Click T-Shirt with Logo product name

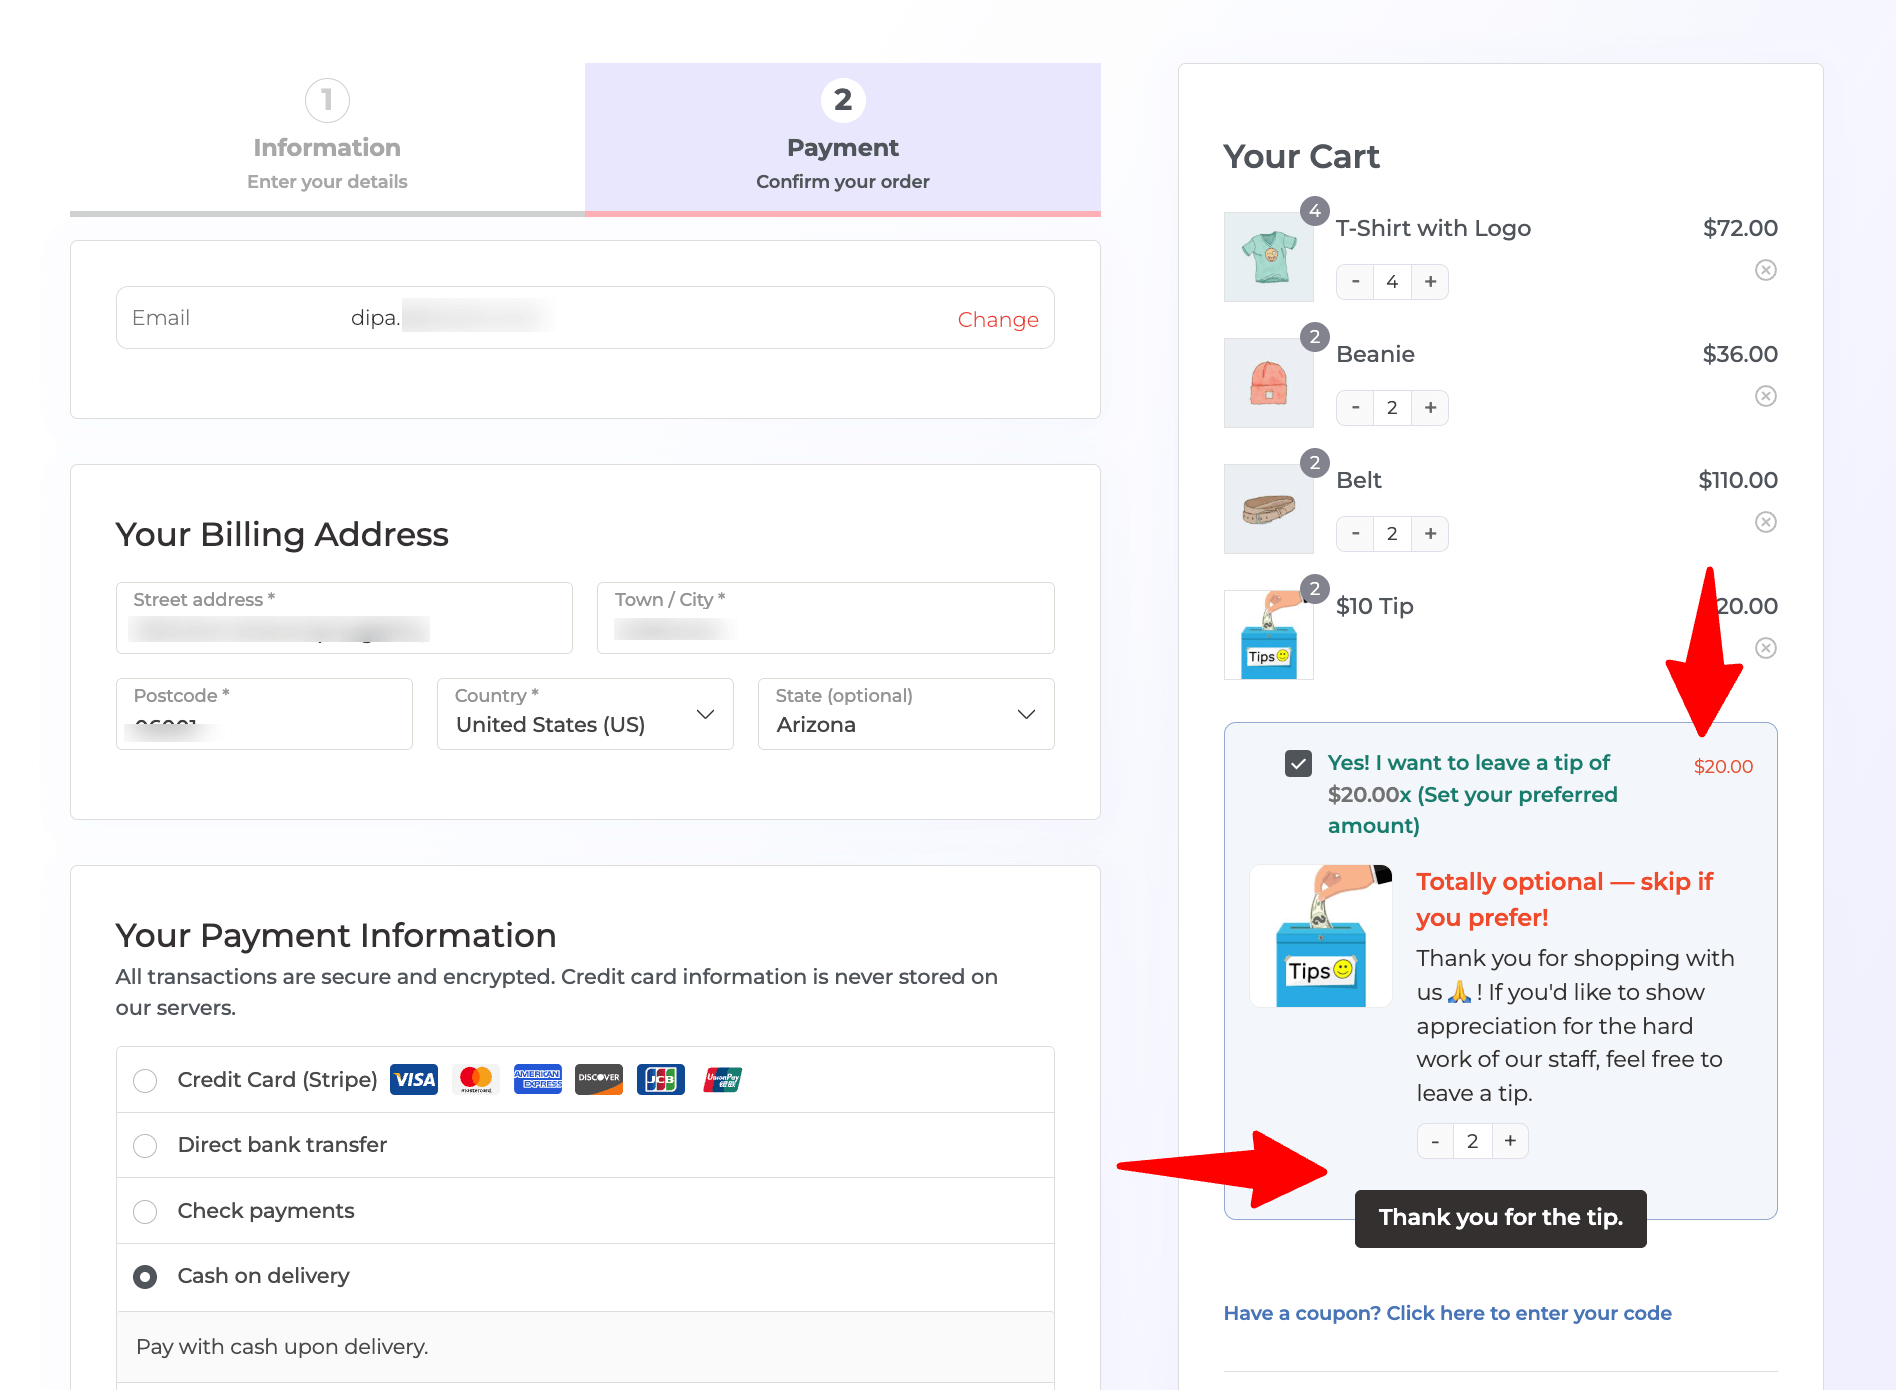(x=1433, y=228)
